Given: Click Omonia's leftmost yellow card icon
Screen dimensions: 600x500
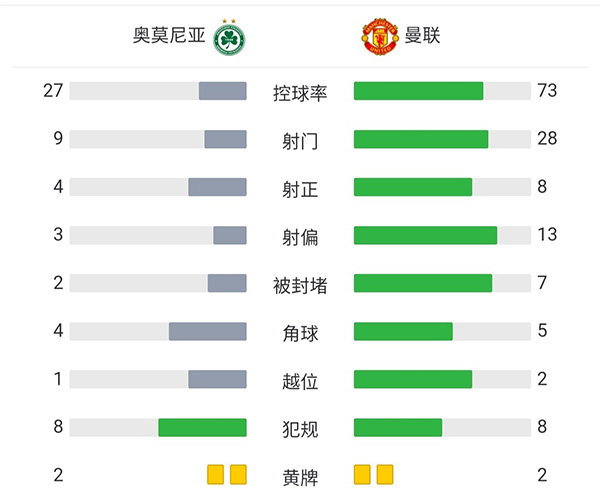Looking at the screenshot, I should pos(216,474).
